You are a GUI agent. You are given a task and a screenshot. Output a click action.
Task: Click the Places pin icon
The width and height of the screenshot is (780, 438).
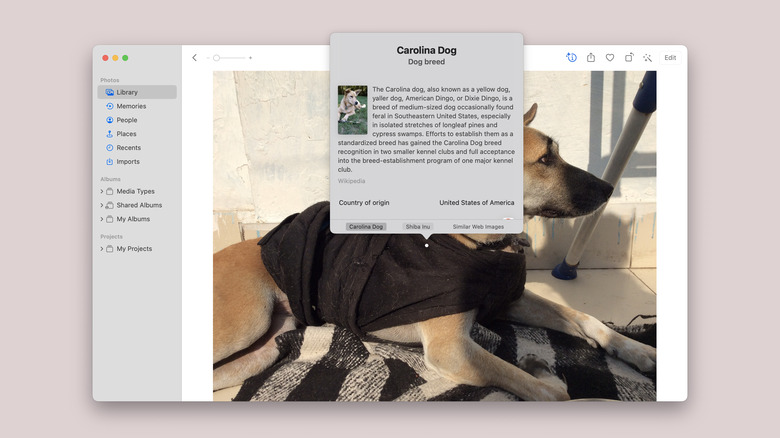(109, 134)
